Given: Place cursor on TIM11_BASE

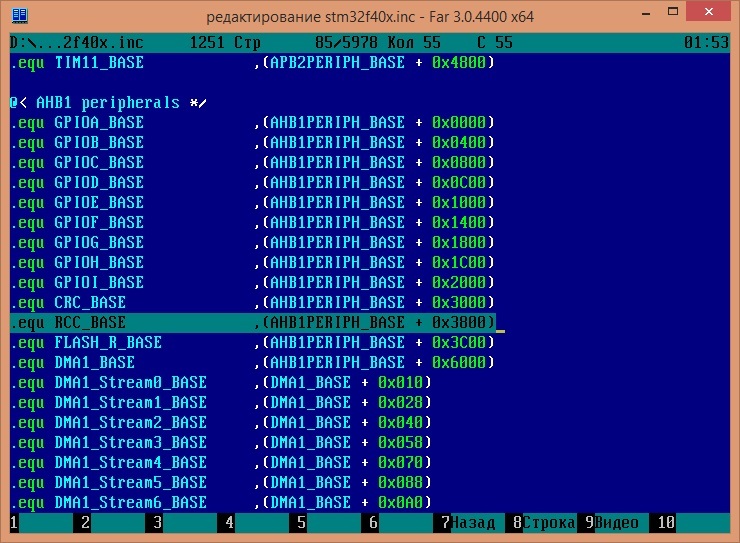Looking at the screenshot, I should [99, 63].
